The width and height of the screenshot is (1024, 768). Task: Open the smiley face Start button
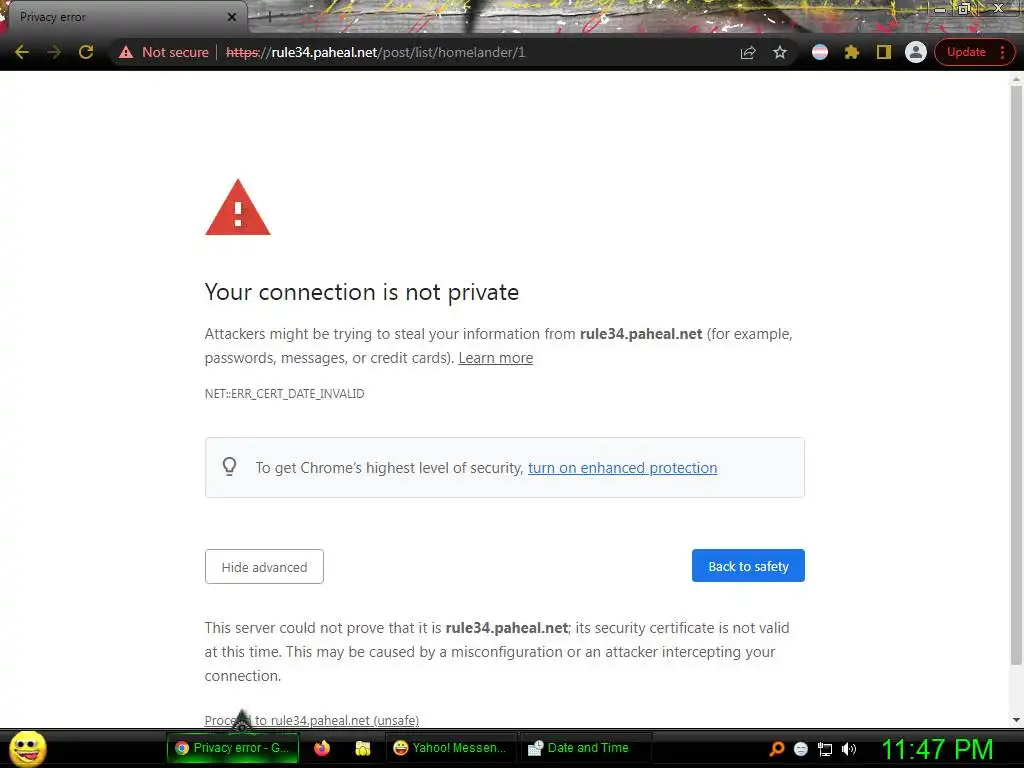[x=27, y=748]
